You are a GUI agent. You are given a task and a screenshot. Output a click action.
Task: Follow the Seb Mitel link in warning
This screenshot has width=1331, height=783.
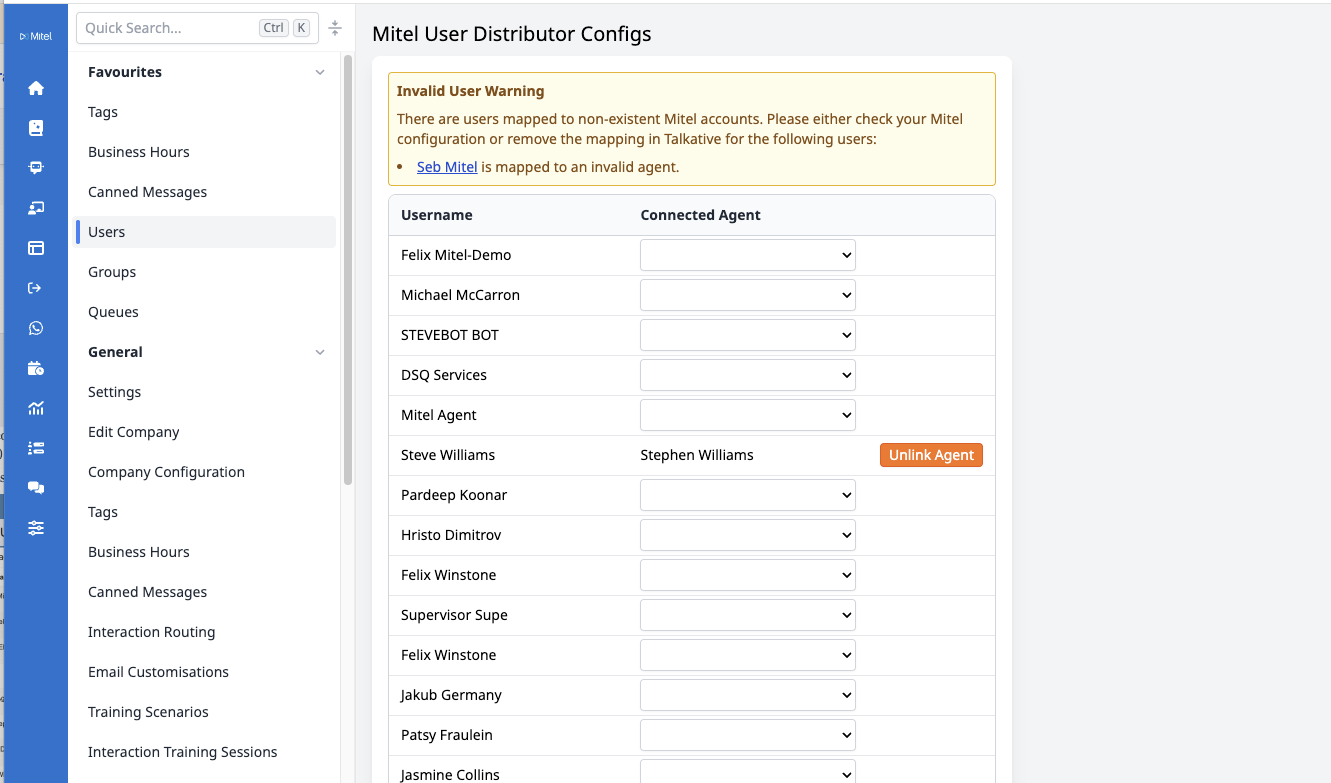pyautogui.click(x=447, y=167)
